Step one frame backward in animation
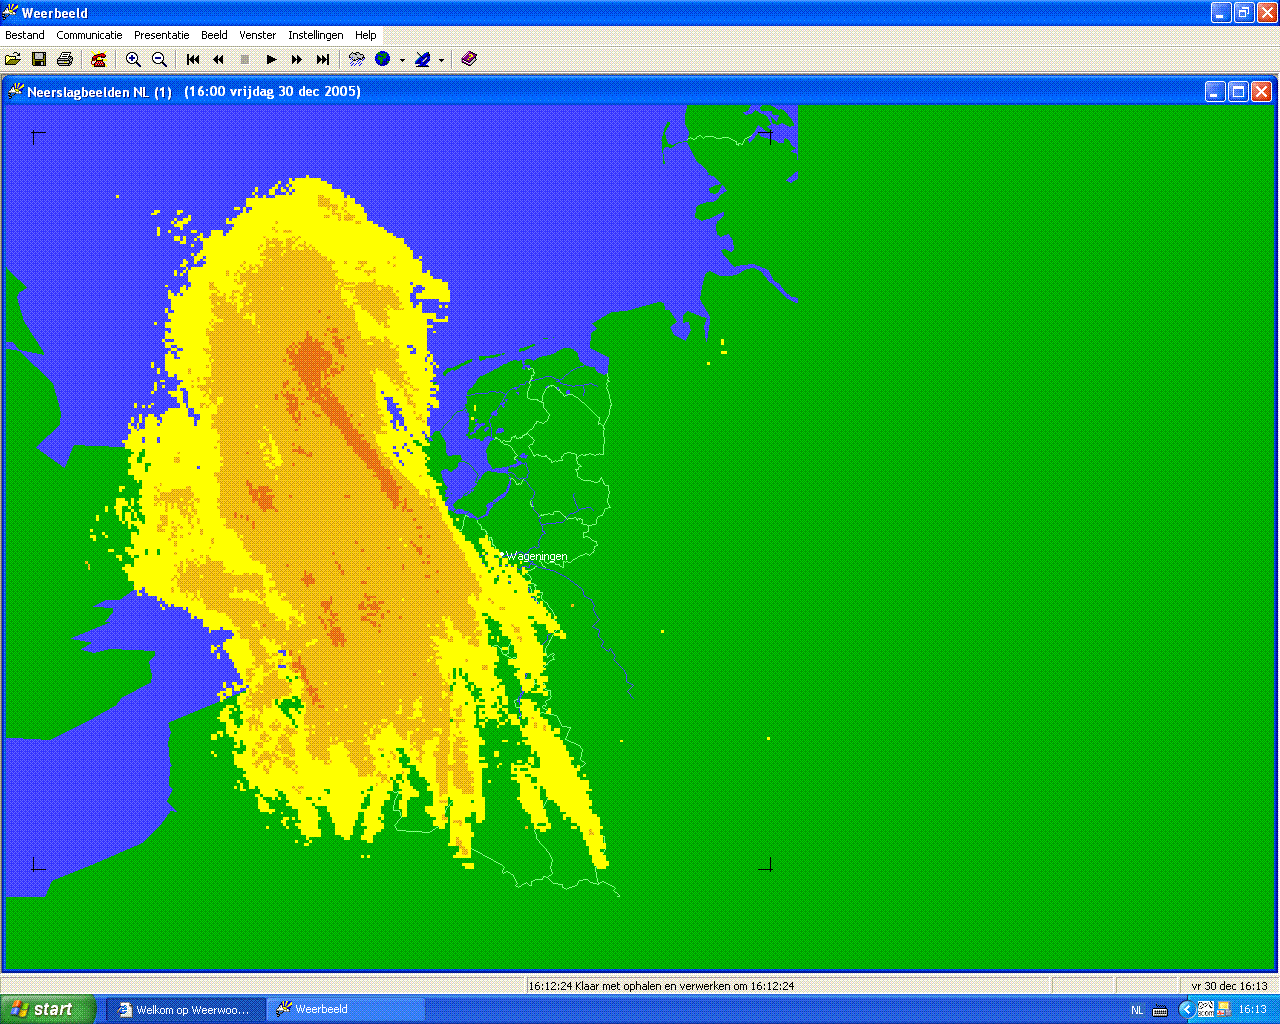Image resolution: width=1280 pixels, height=1024 pixels. point(219,59)
